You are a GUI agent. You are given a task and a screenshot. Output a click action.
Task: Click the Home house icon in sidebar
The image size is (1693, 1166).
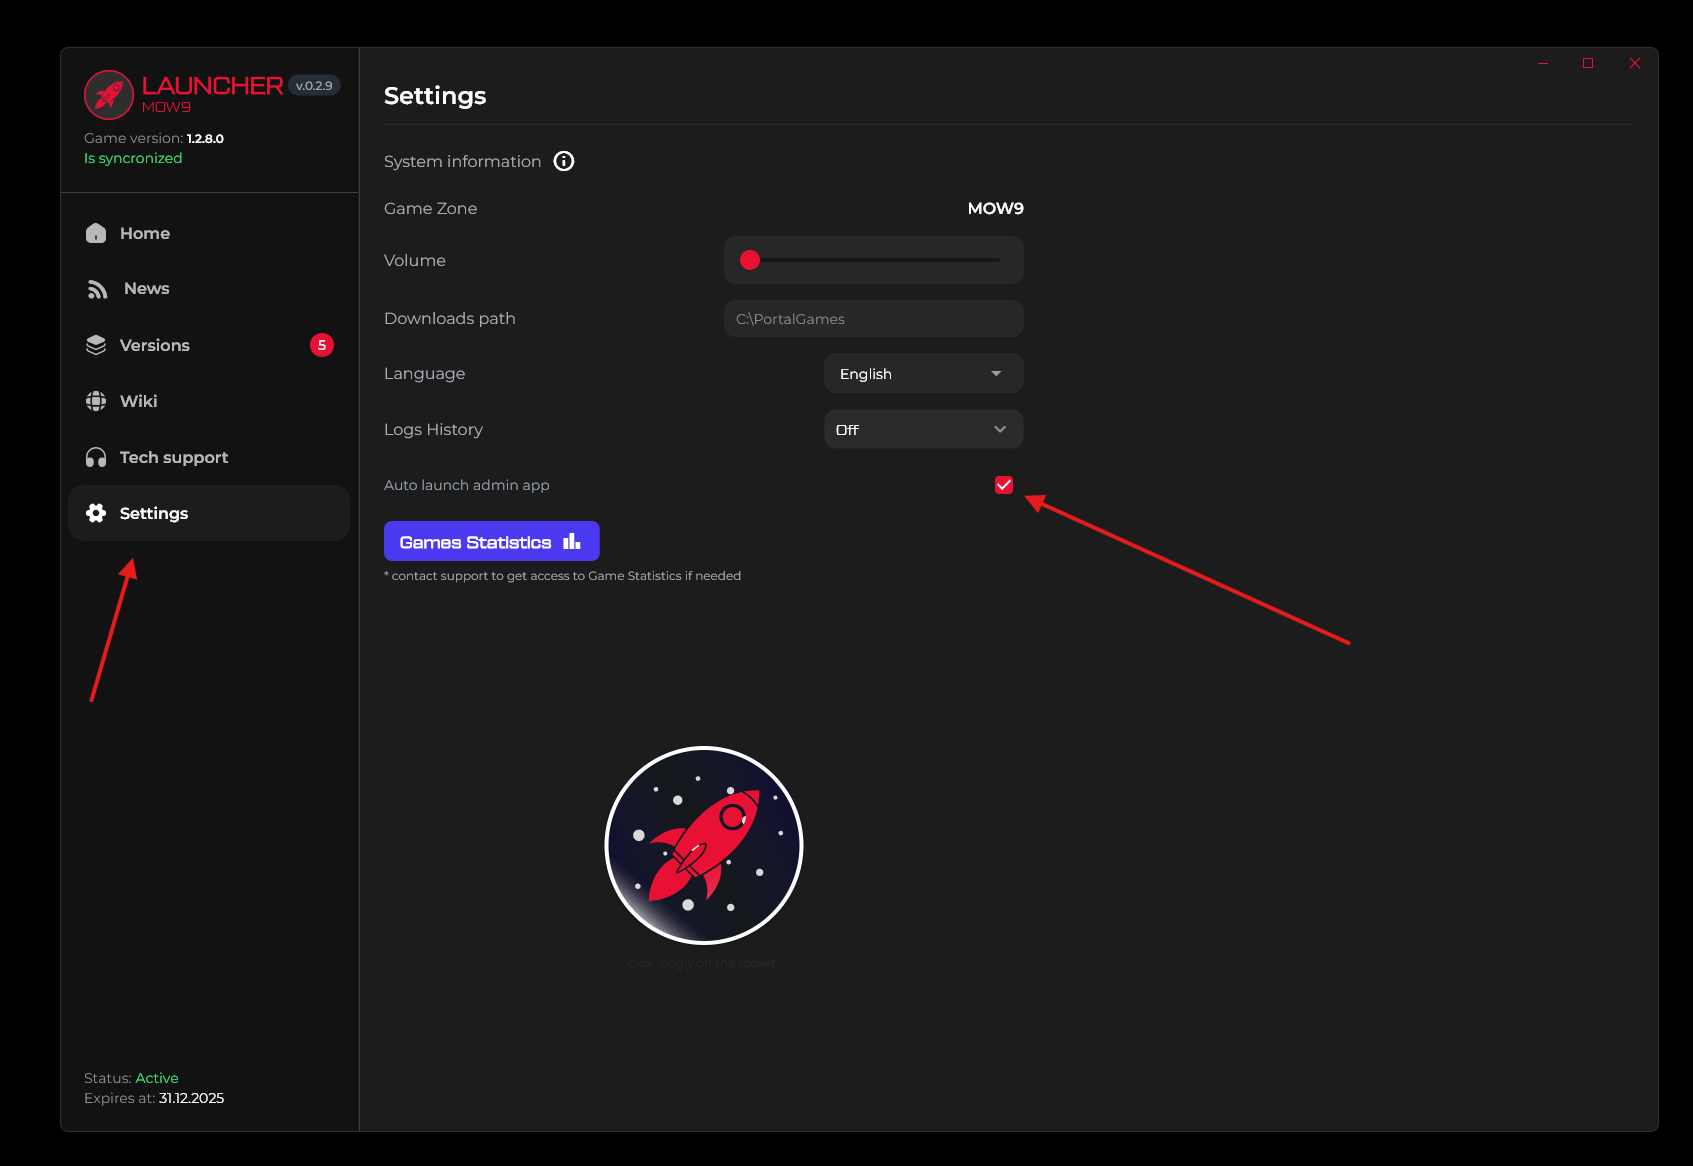[96, 233]
